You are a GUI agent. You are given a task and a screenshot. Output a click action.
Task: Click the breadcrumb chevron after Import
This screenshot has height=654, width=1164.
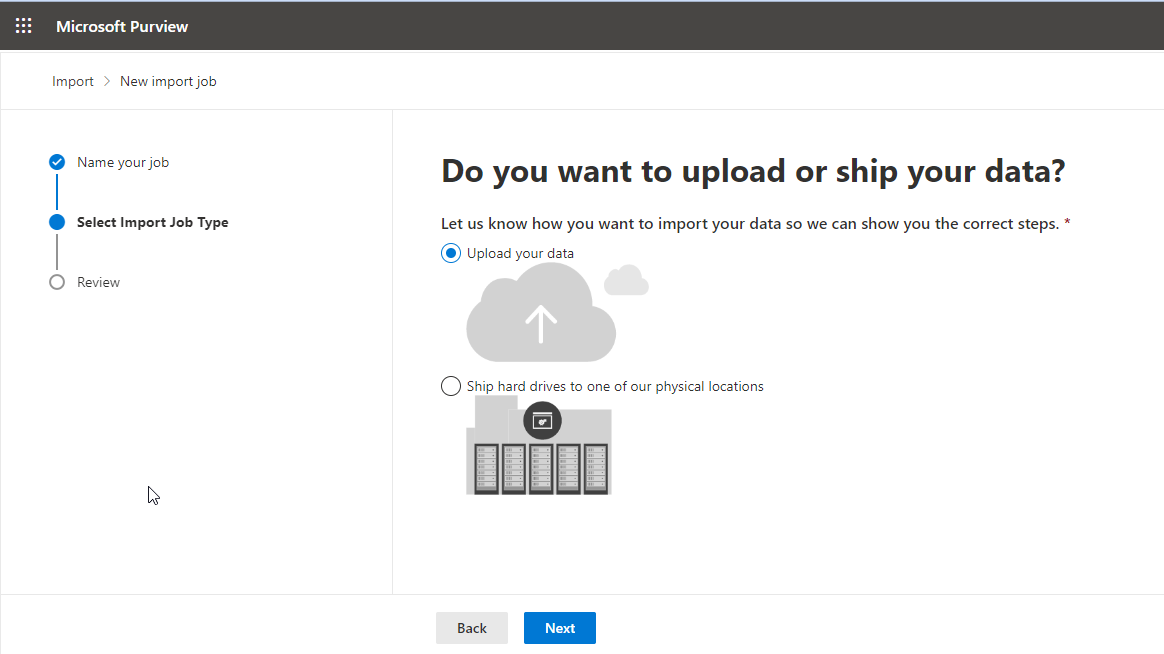click(107, 81)
